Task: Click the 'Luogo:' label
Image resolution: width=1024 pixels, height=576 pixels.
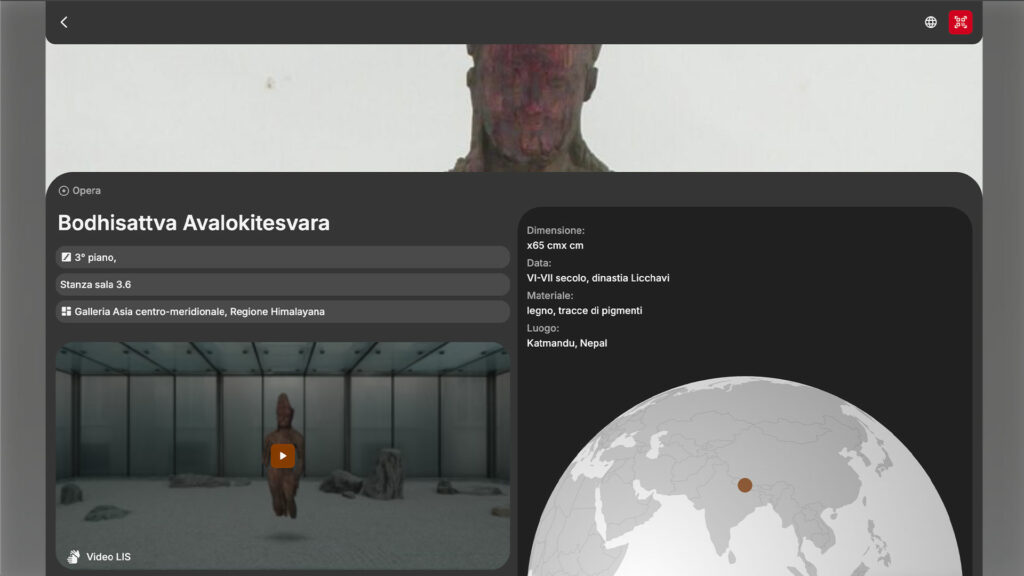Action: coord(543,328)
